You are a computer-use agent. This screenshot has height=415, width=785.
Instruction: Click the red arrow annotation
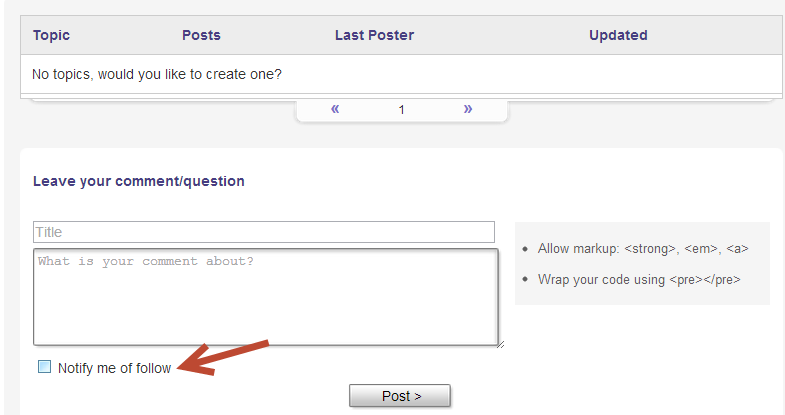click(226, 357)
